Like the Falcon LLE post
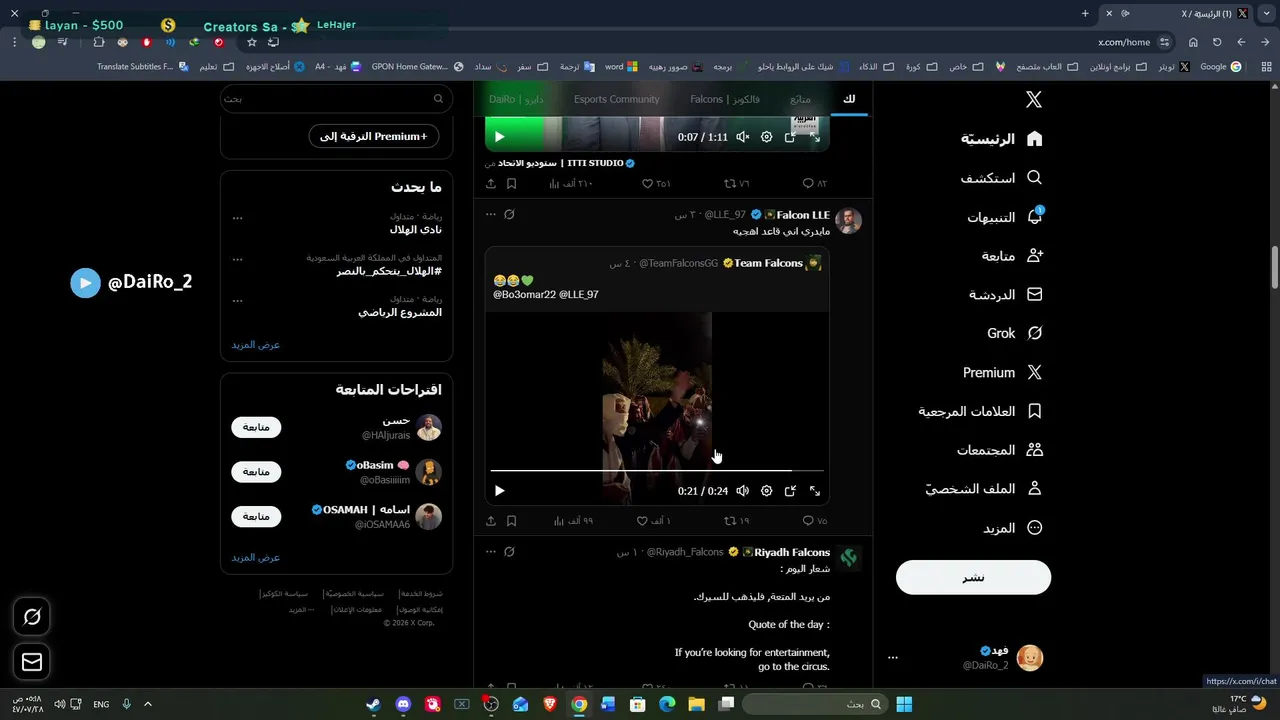The height and width of the screenshot is (720, 1280). pos(655,521)
